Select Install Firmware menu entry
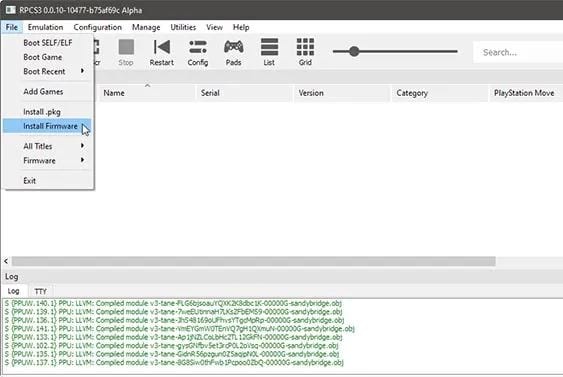The height and width of the screenshot is (377, 563). tap(47, 126)
